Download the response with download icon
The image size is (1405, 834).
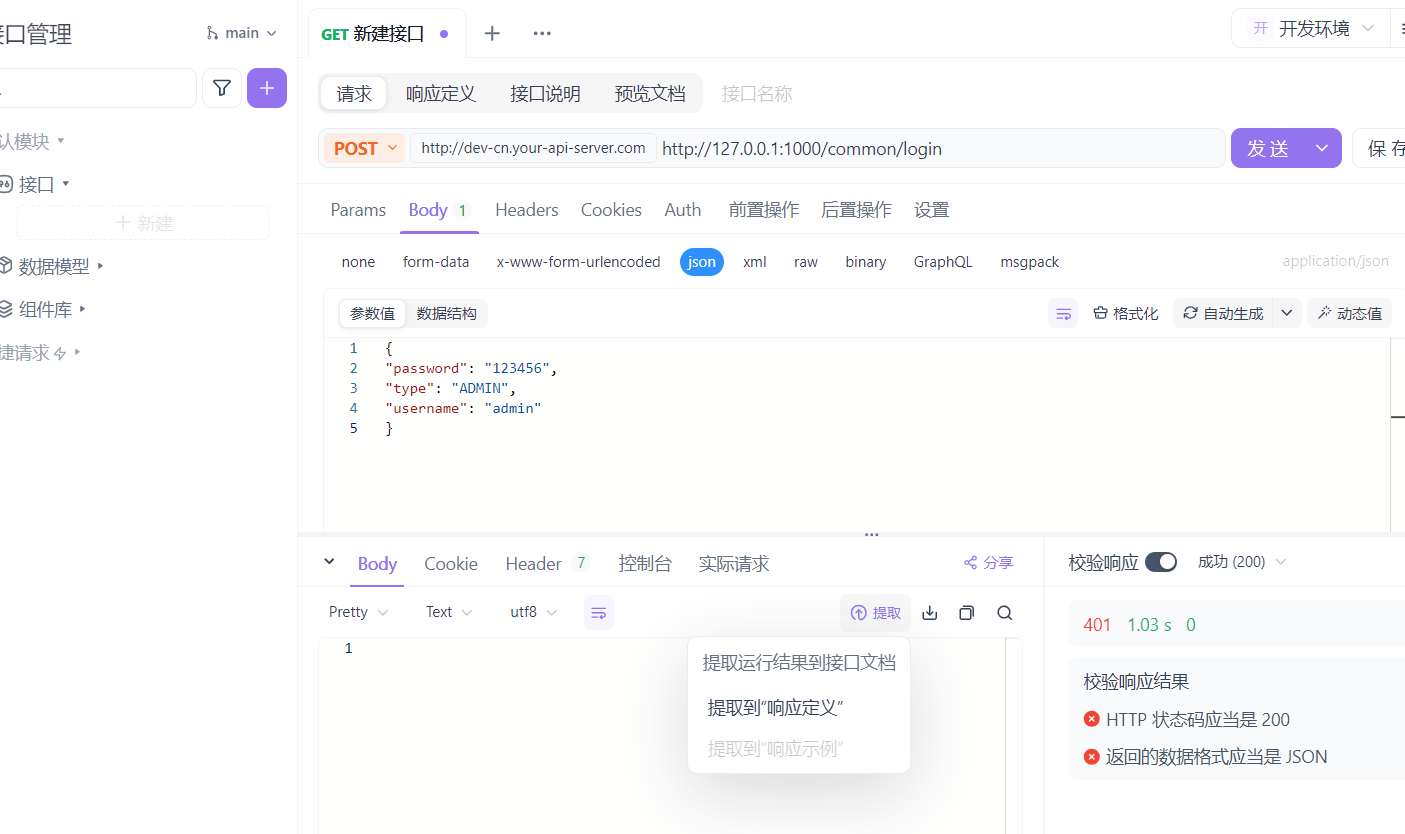click(x=930, y=613)
